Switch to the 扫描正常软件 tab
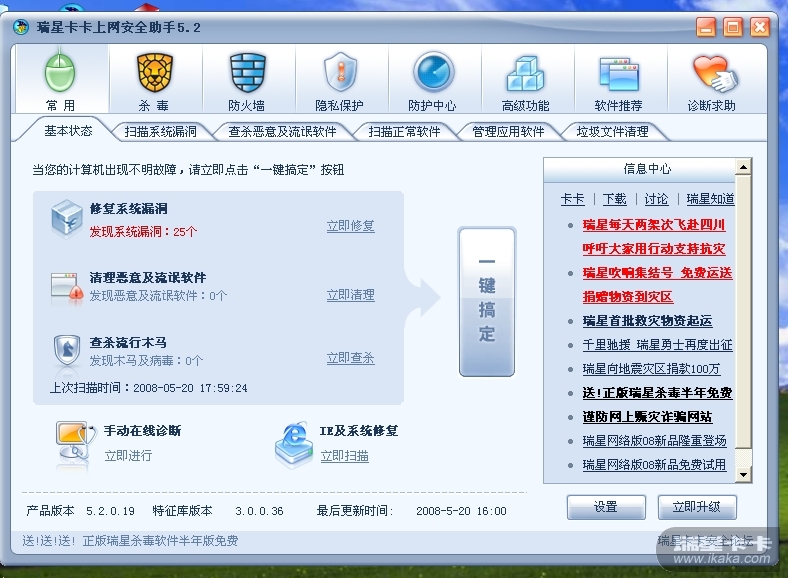The height and width of the screenshot is (578, 788). (x=404, y=132)
